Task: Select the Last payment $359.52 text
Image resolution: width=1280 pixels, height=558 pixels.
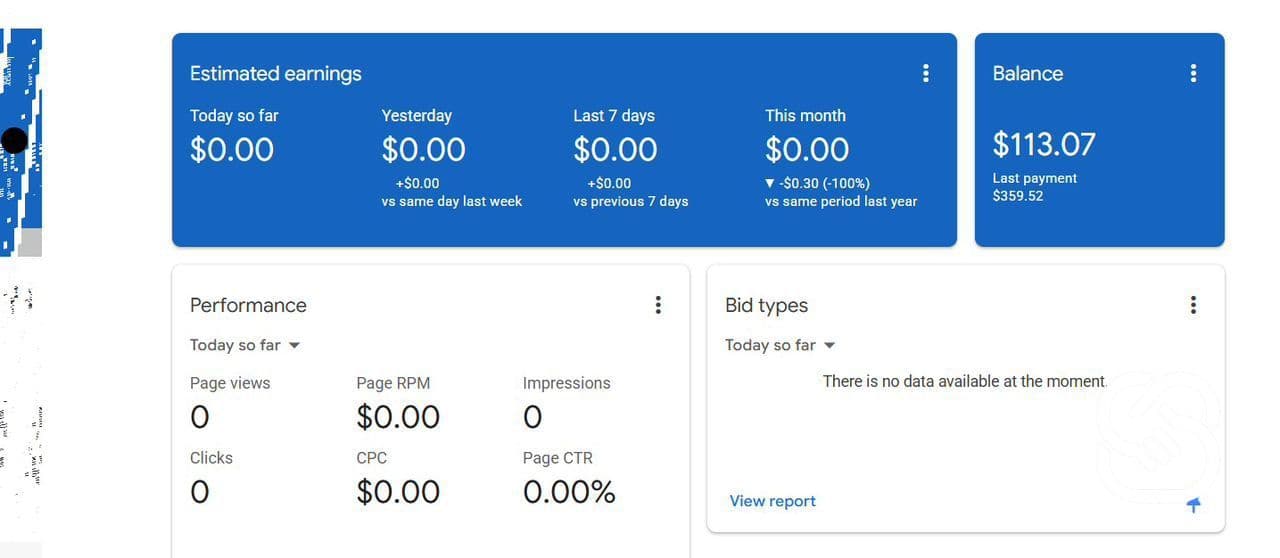Action: (1034, 187)
